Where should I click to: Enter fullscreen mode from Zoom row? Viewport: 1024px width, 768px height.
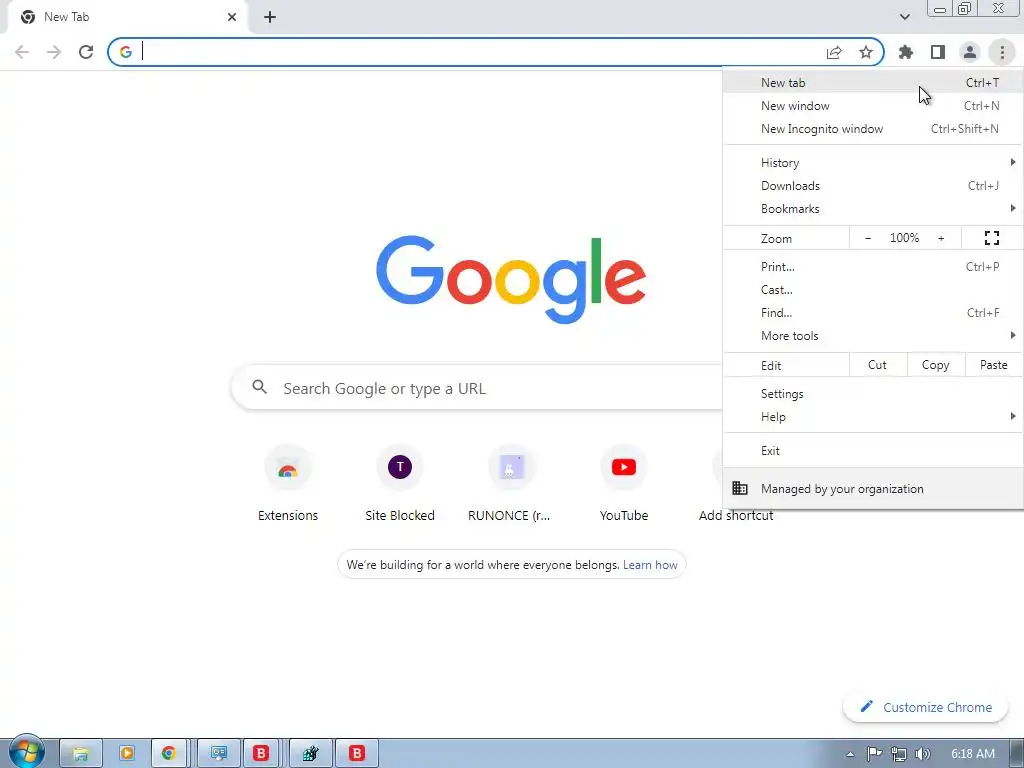click(x=991, y=238)
